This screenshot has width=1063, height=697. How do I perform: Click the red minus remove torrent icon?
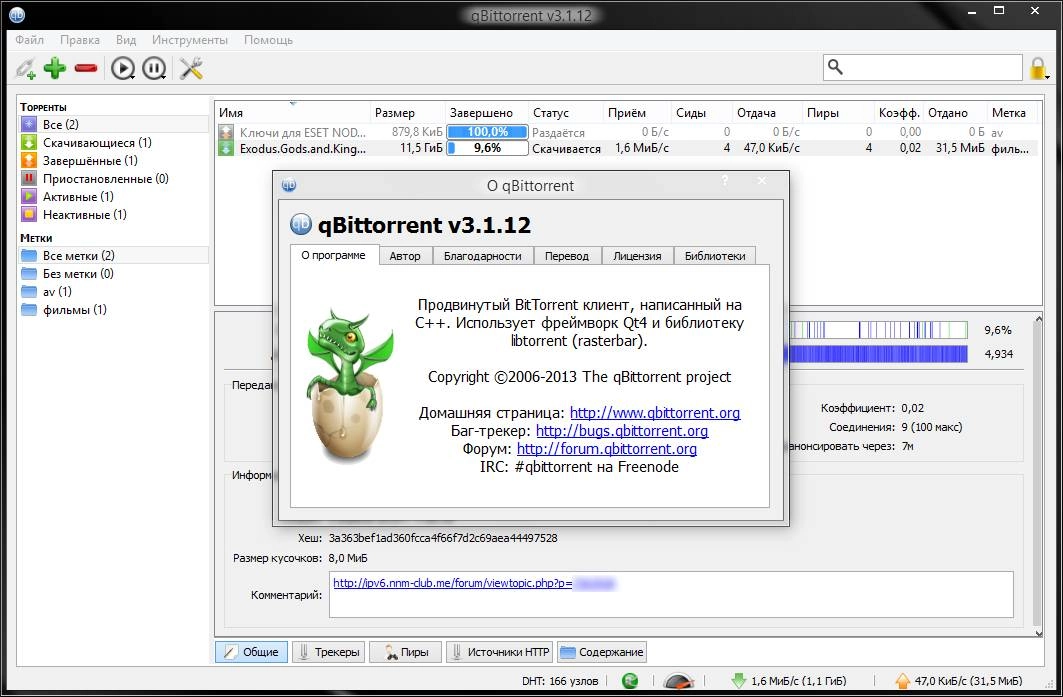click(x=86, y=68)
